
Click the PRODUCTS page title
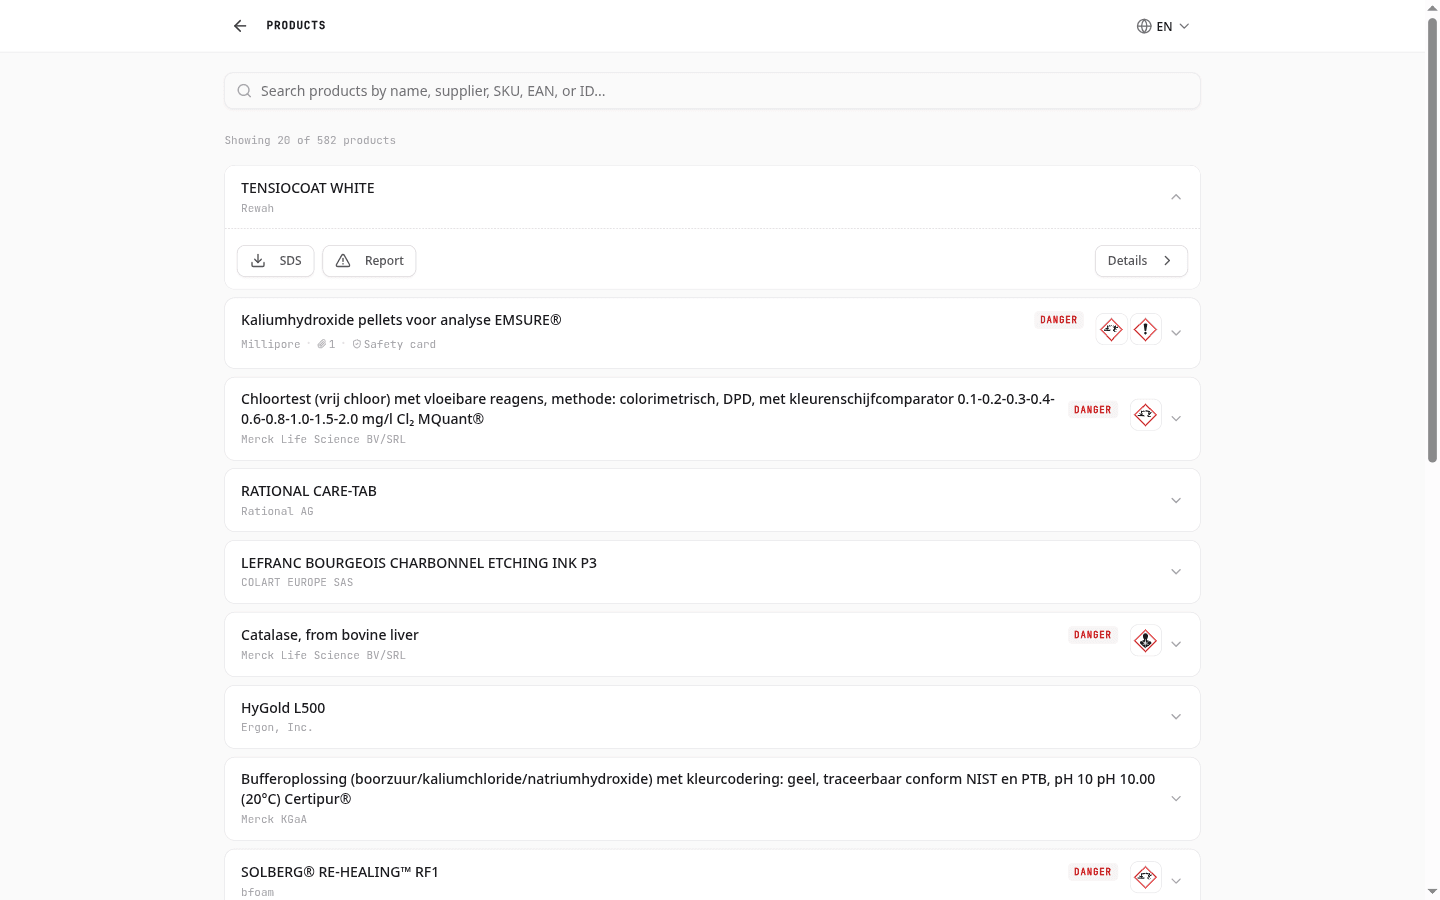click(x=296, y=26)
